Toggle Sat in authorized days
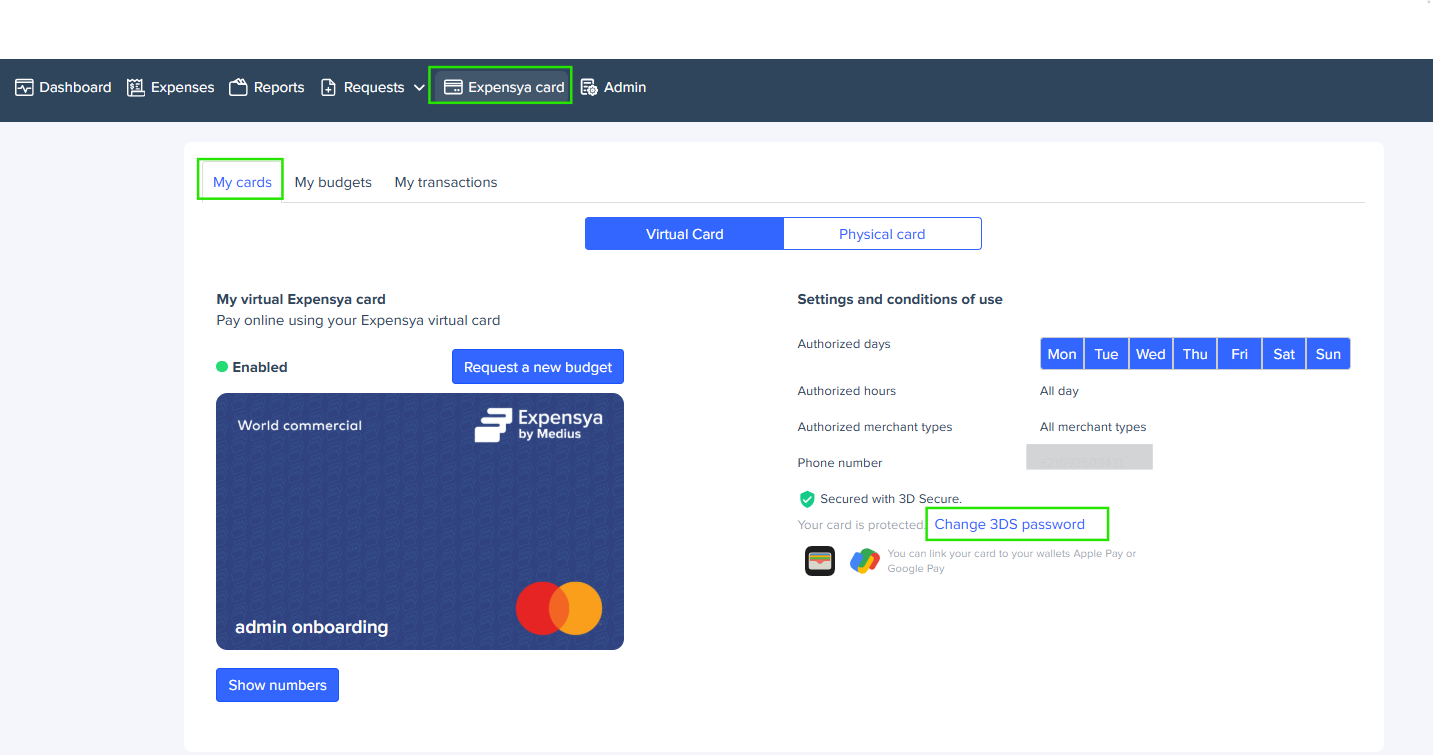Screen dimensions: 1433x755 1284,354
